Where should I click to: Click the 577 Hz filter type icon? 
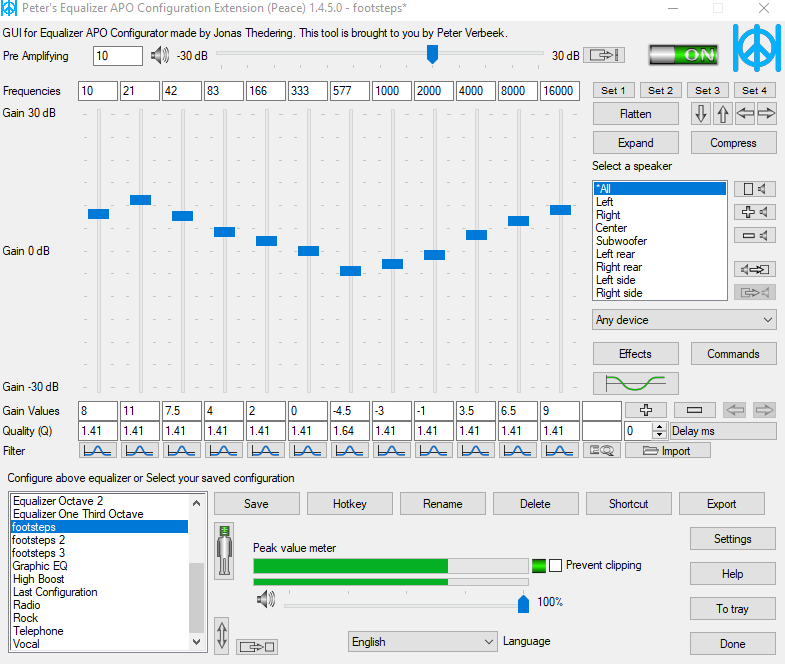point(349,451)
